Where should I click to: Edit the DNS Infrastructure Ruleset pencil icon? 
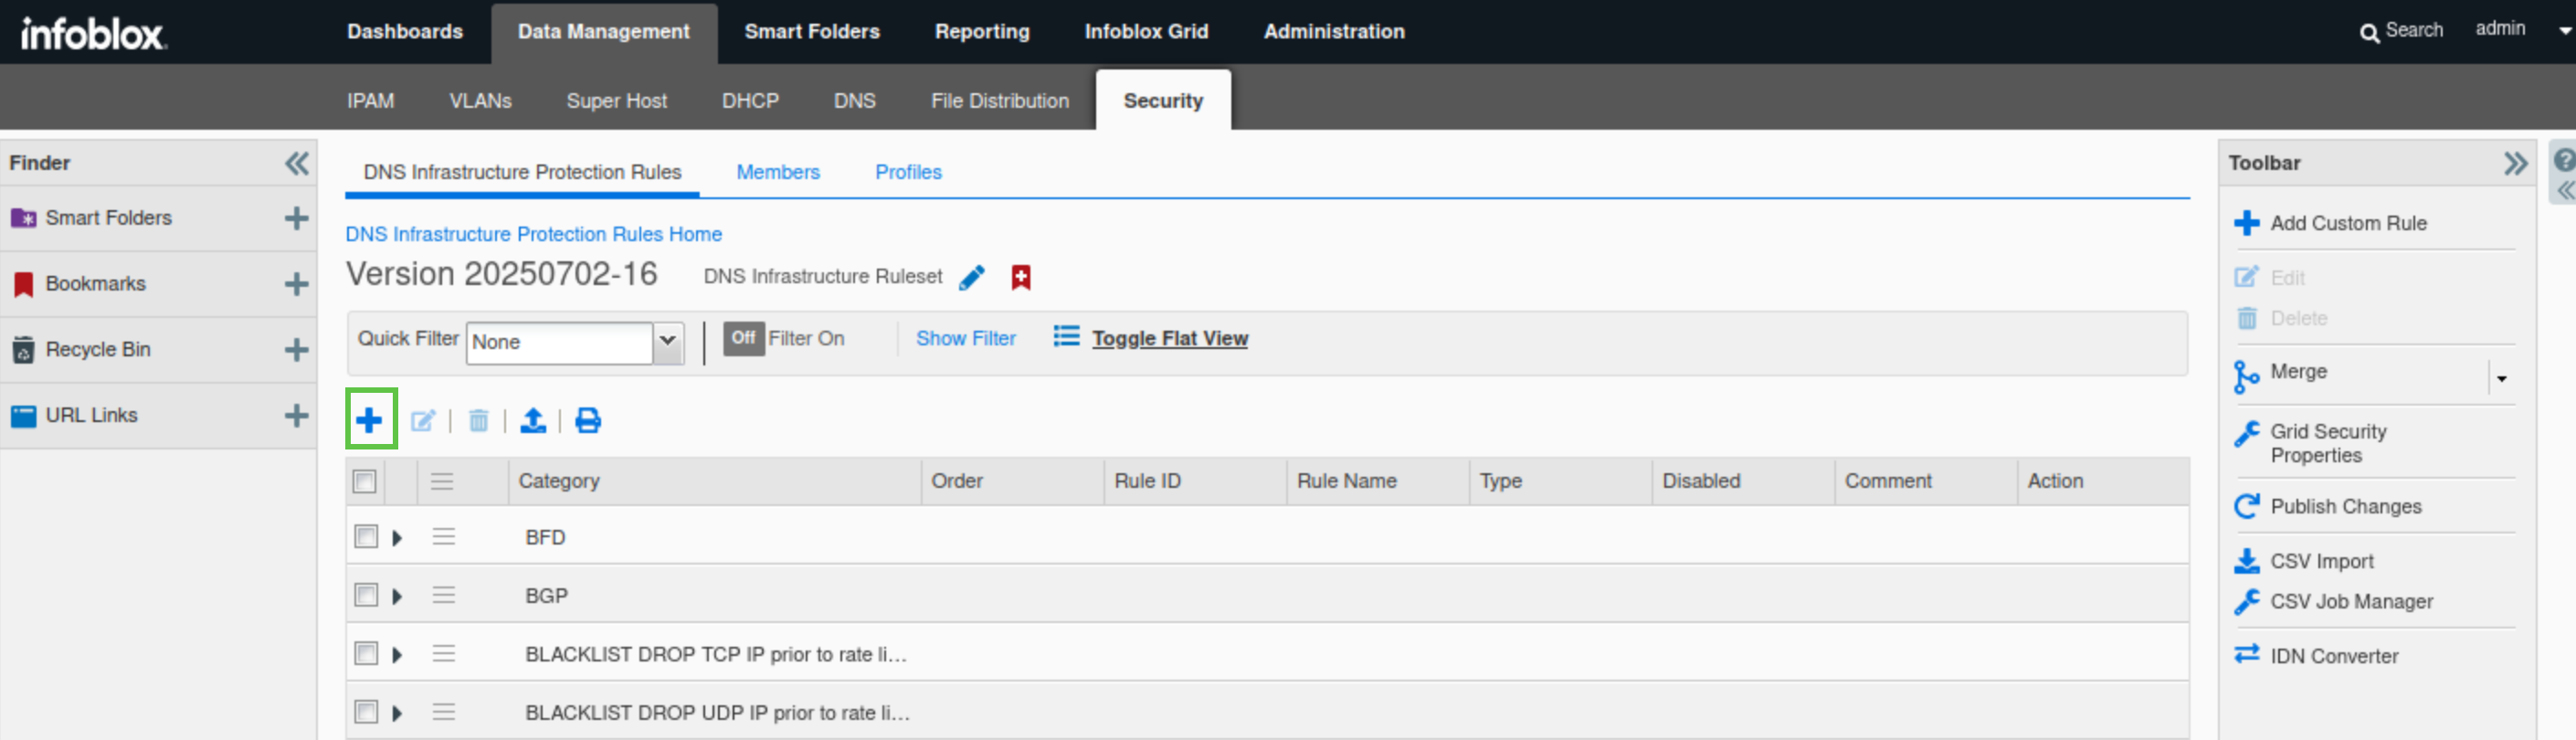coord(972,277)
